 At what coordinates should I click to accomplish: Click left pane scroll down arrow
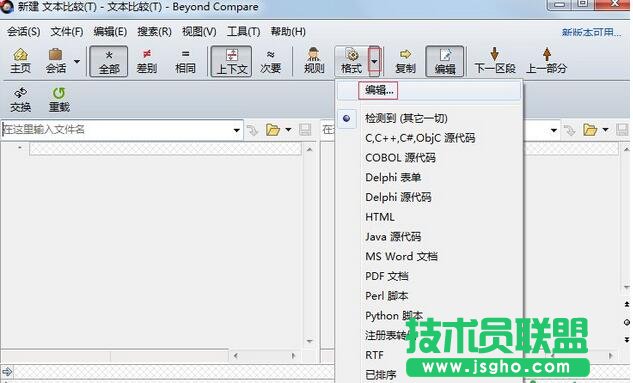click(x=309, y=341)
